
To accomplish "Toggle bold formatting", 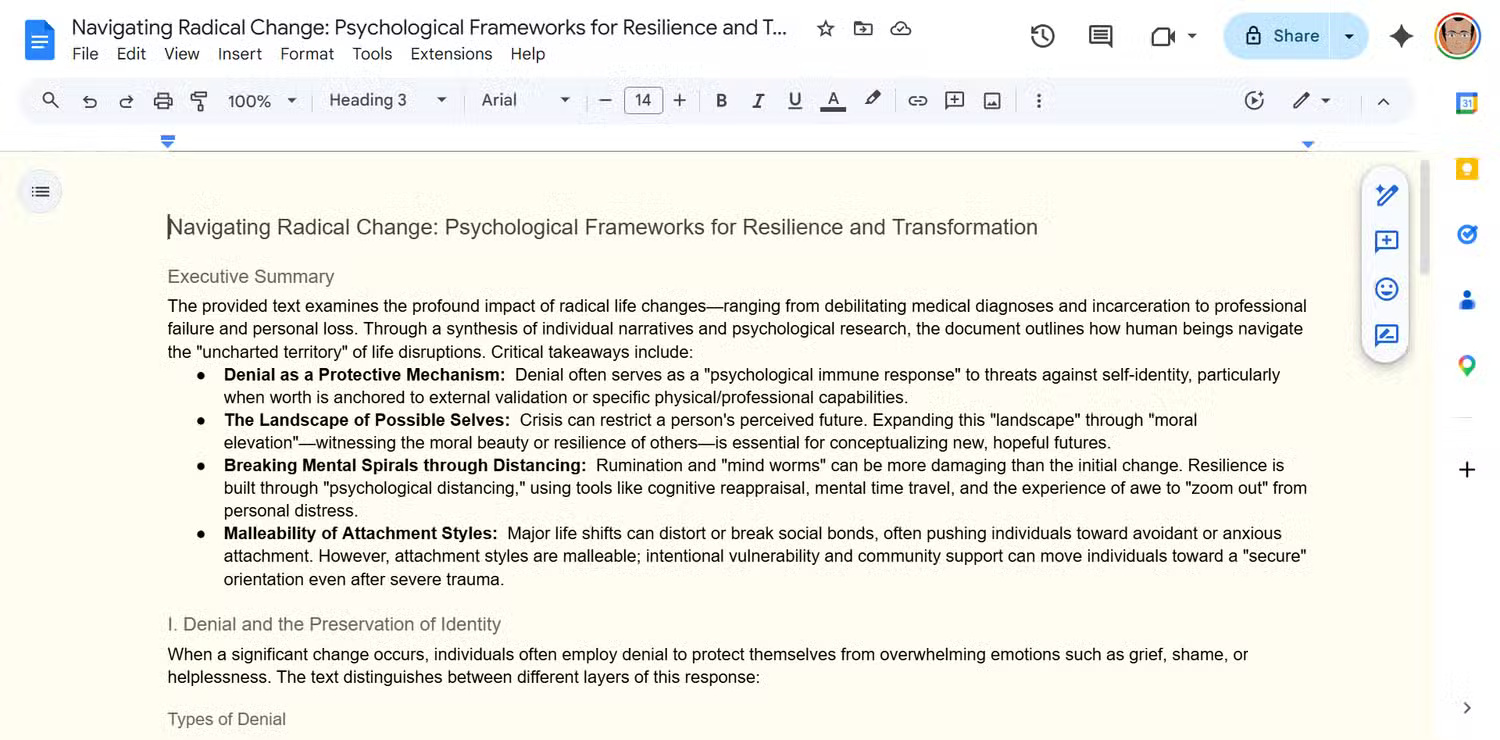I will click(720, 100).
